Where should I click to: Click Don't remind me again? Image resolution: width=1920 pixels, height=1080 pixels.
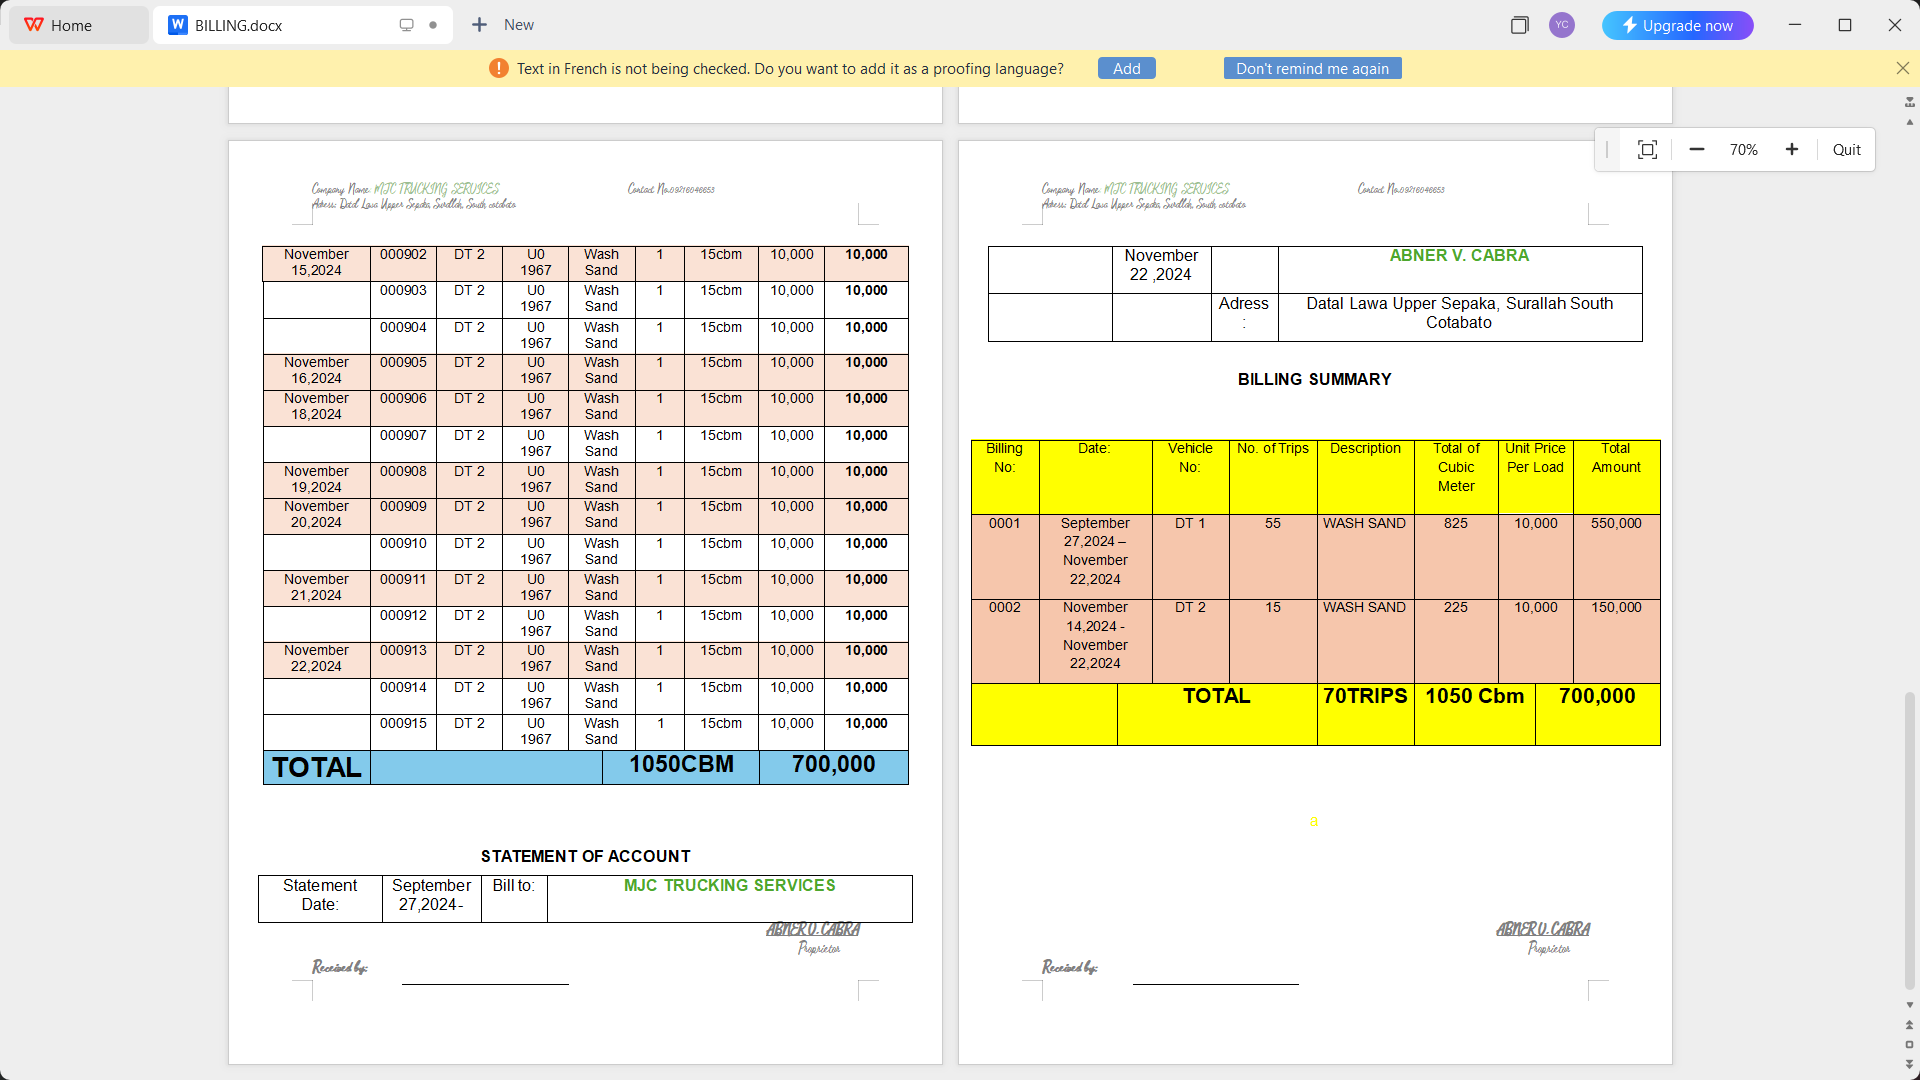click(1312, 68)
